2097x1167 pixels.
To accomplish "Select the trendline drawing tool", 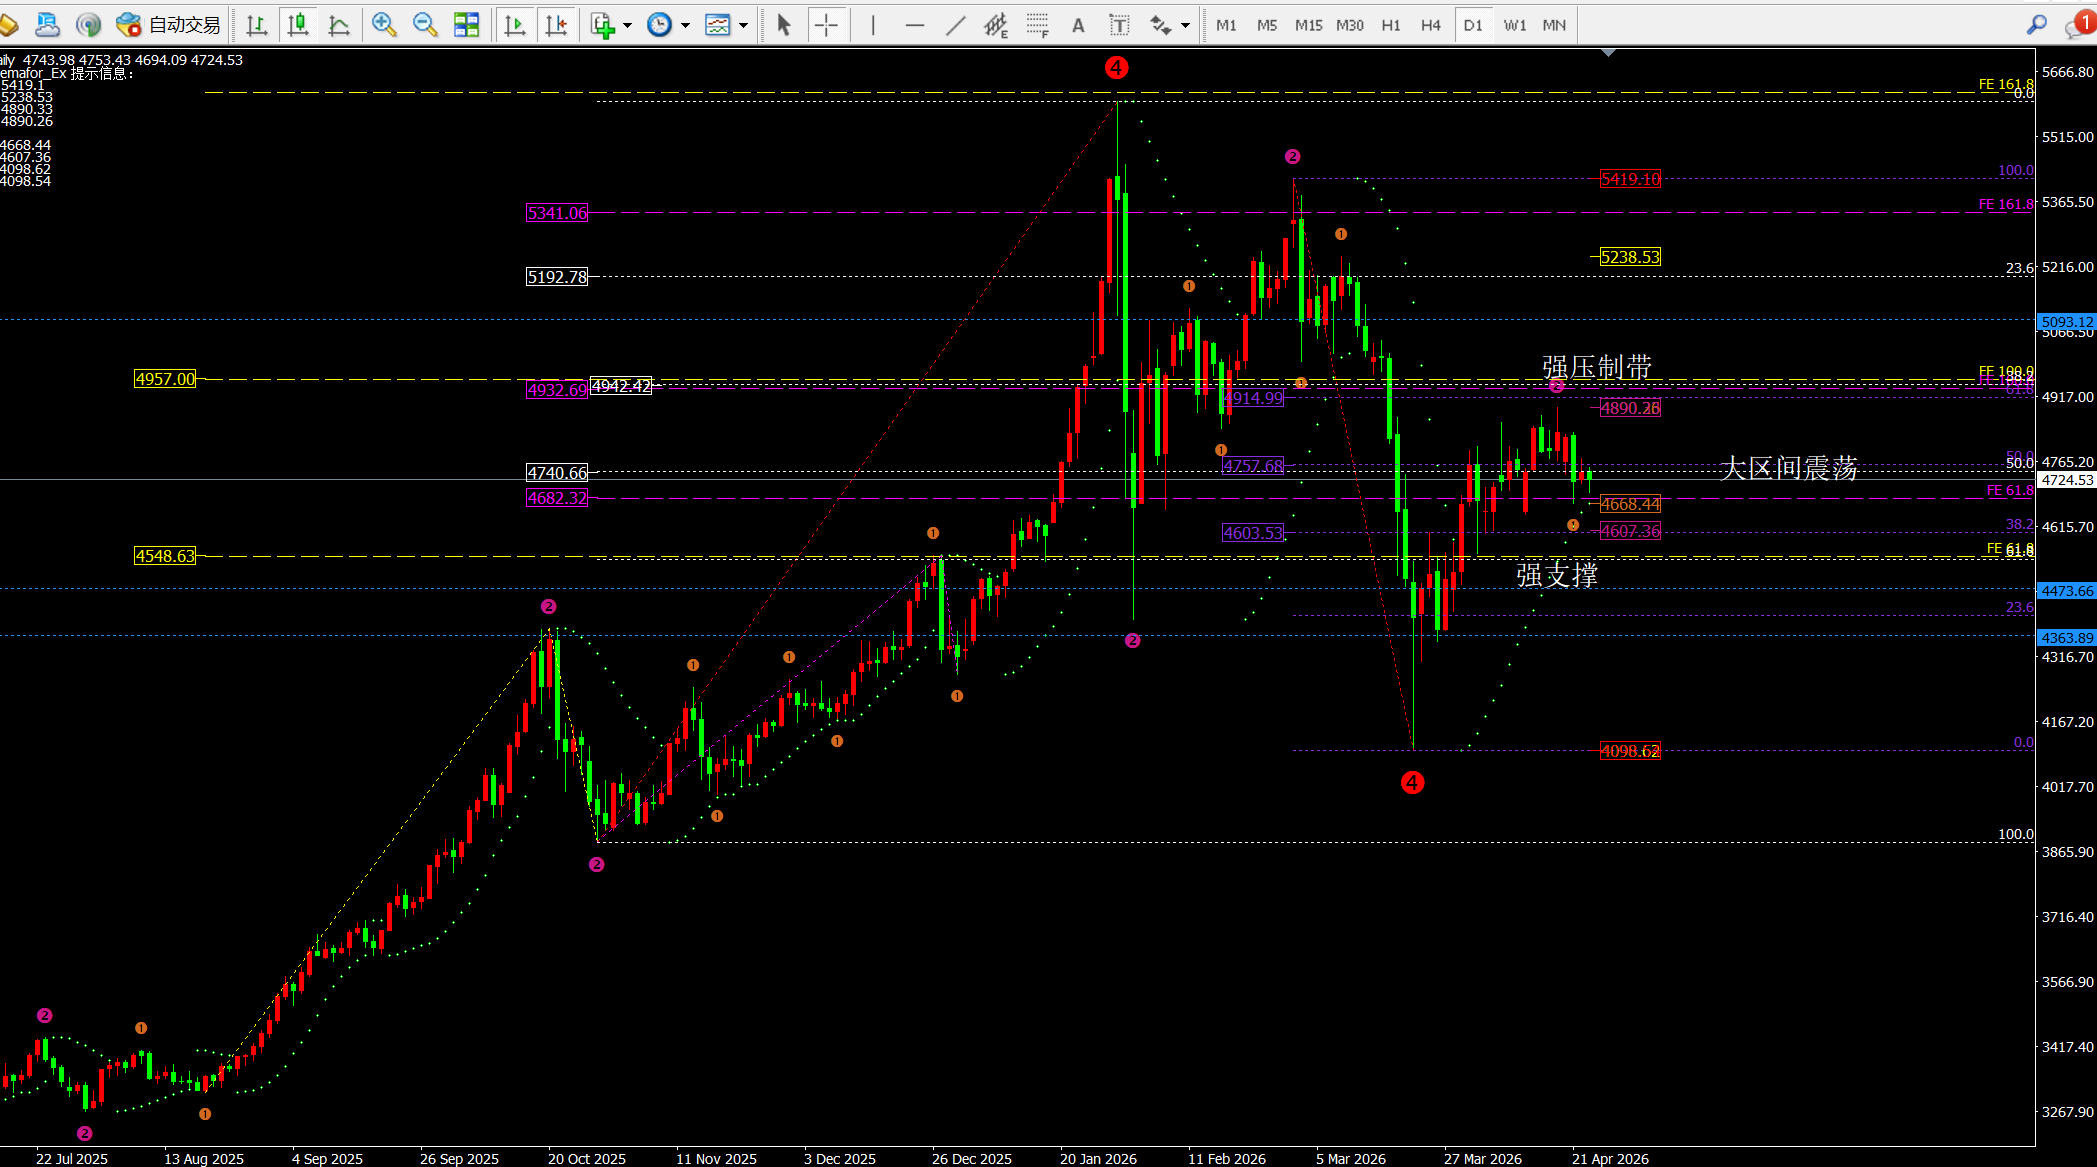I will pos(955,25).
